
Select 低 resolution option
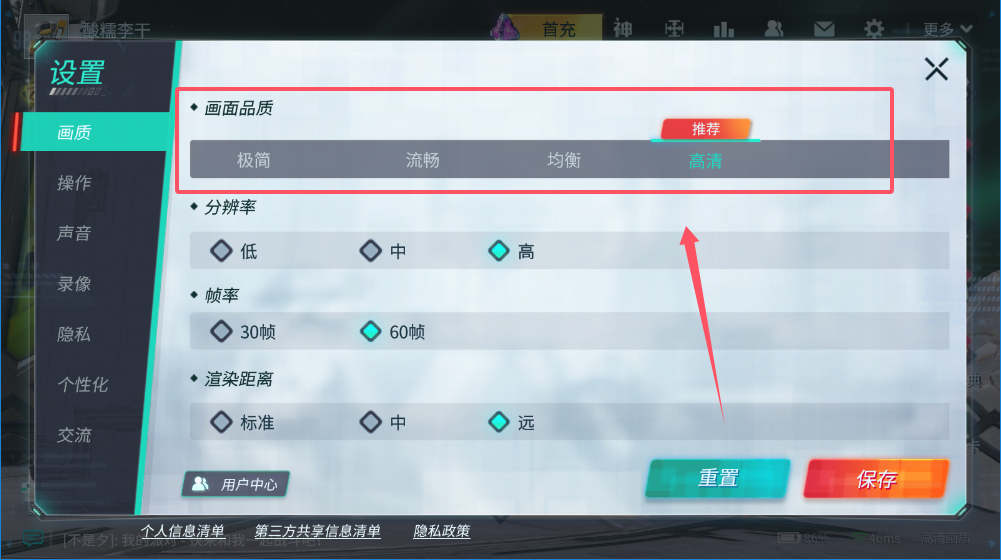pos(234,251)
